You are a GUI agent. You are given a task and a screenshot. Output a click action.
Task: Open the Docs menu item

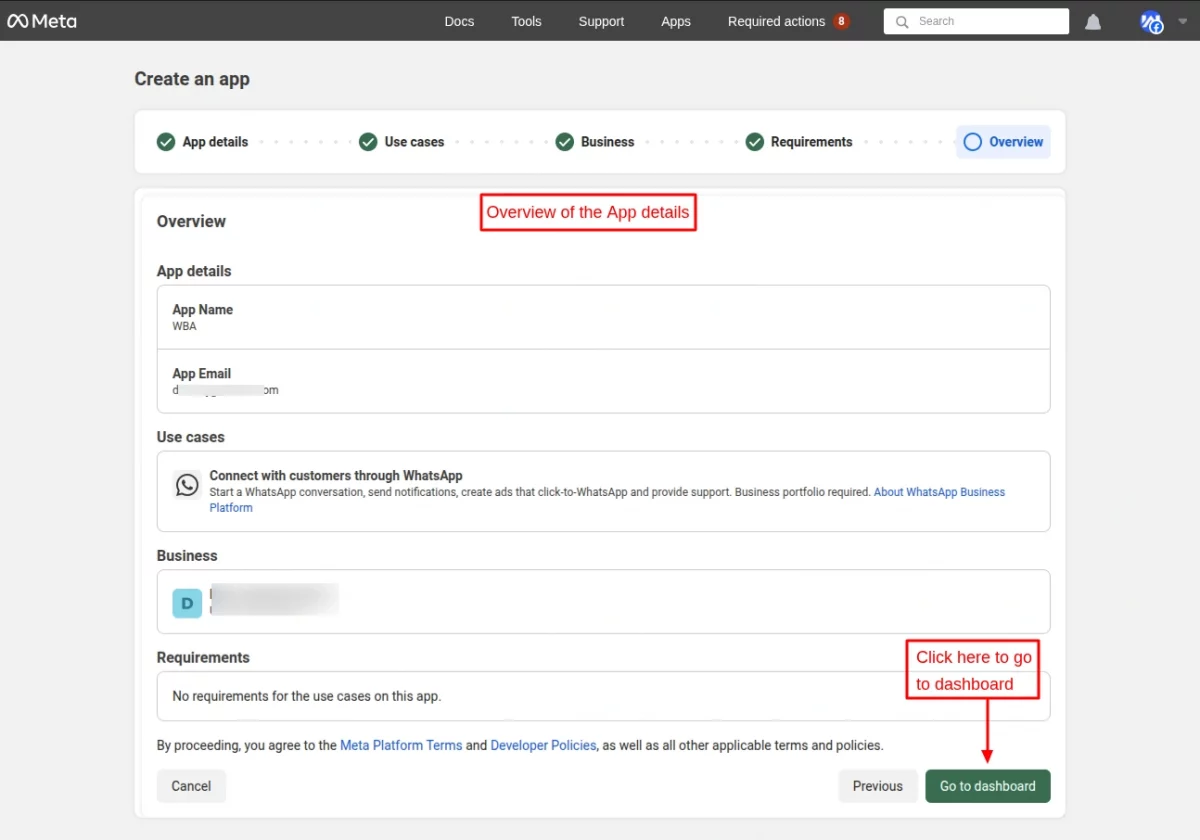click(x=459, y=20)
